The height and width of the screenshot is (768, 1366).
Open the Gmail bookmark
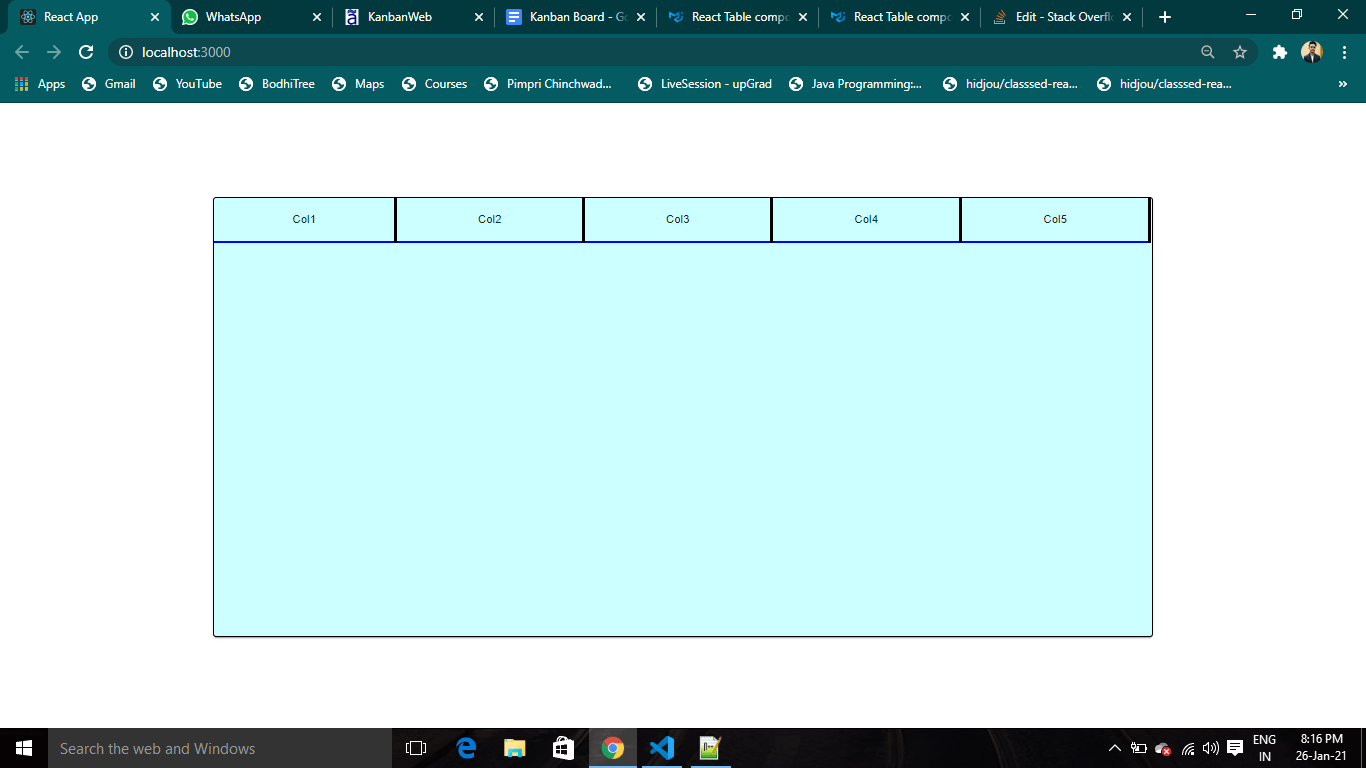pos(108,84)
